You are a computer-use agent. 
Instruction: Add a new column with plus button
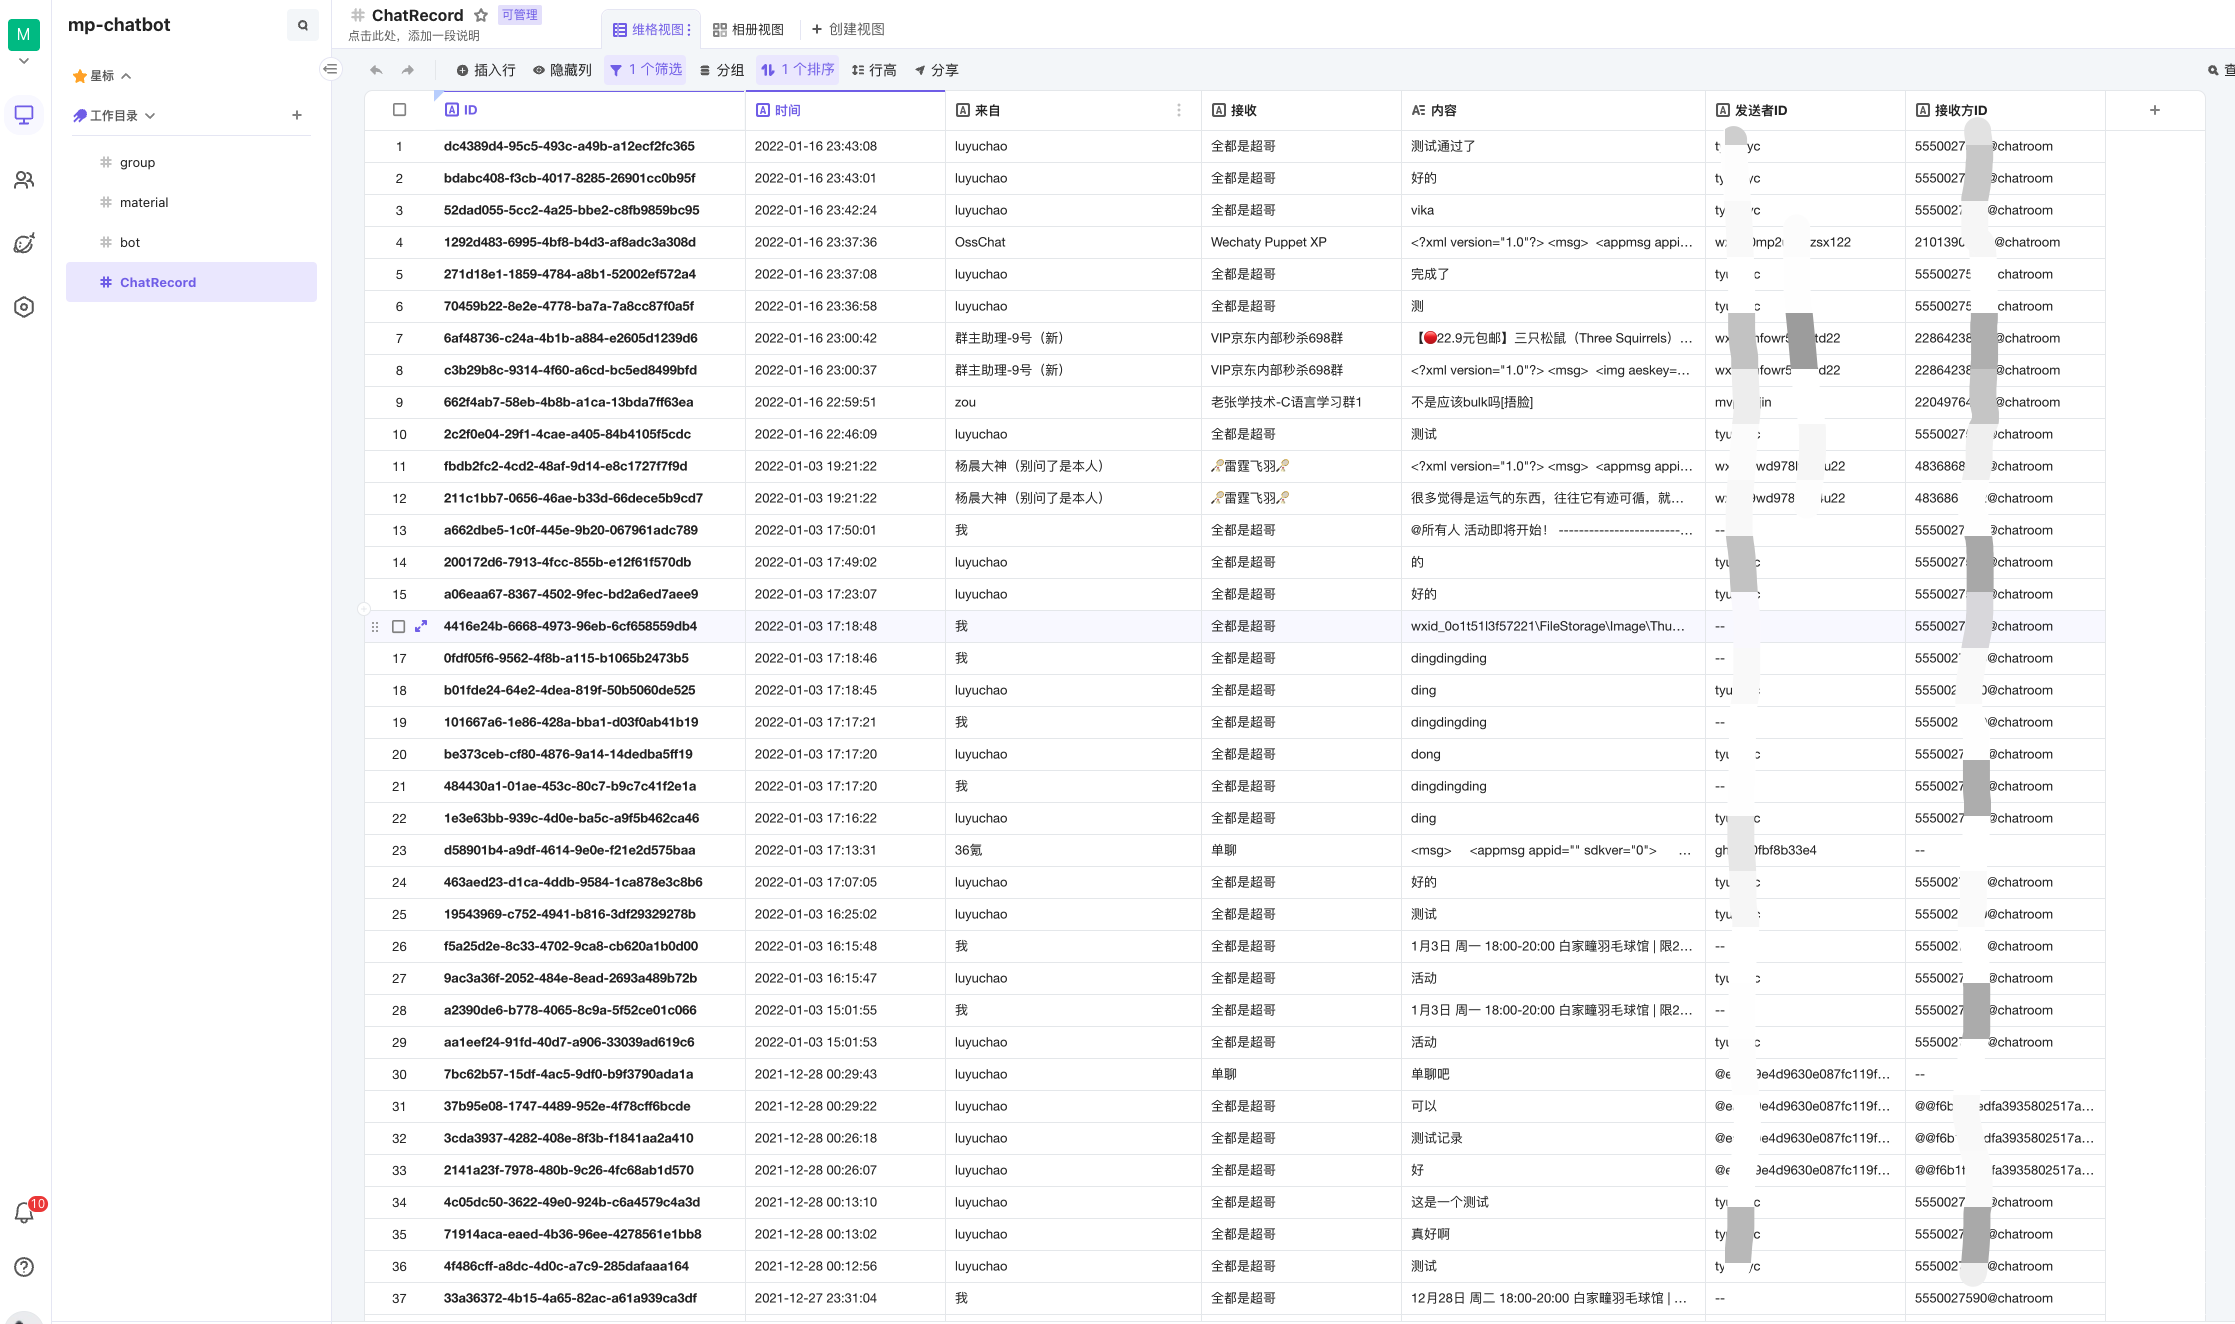[x=2154, y=110]
